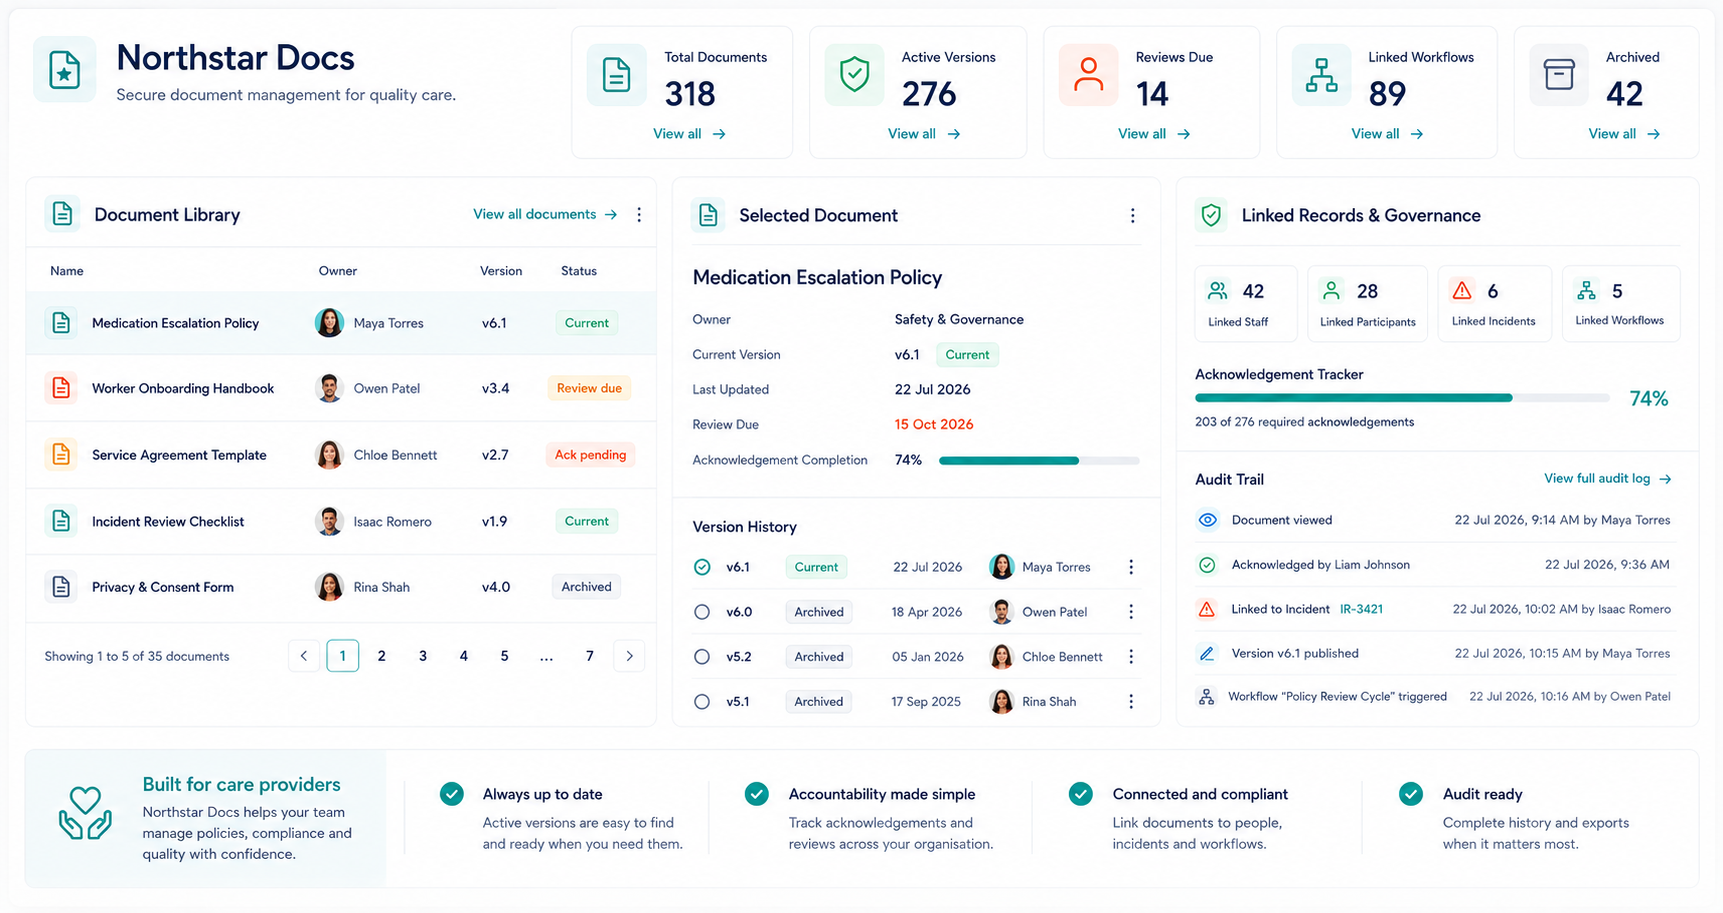Go to next page of document list
1723x913 pixels.
coord(629,656)
